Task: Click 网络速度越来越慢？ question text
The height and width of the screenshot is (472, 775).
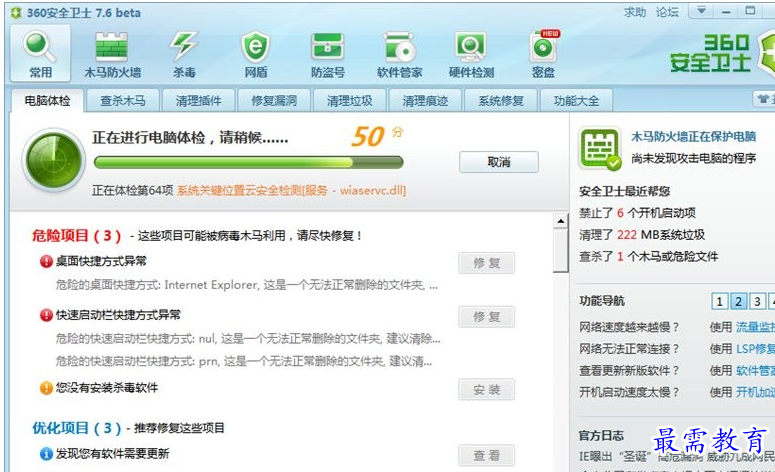Action: pyautogui.click(x=629, y=327)
